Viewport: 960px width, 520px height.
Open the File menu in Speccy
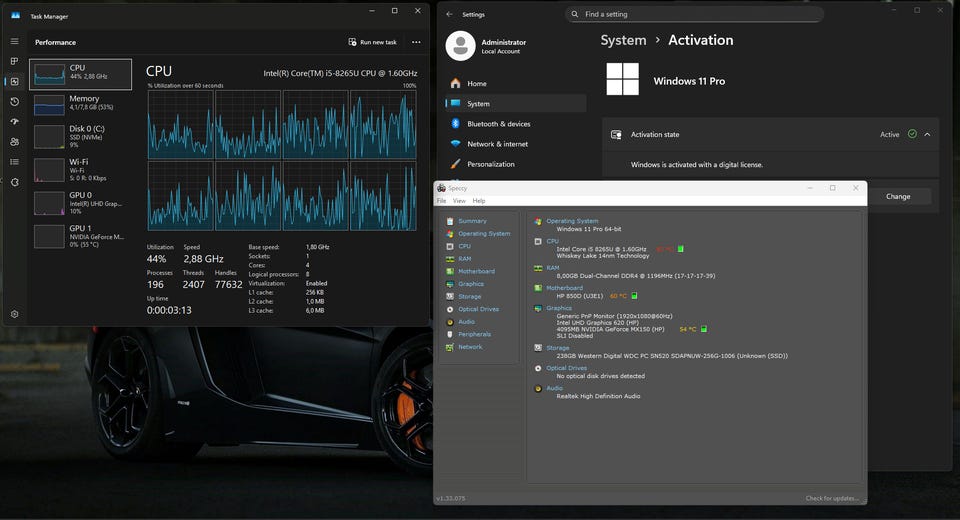[x=441, y=201]
